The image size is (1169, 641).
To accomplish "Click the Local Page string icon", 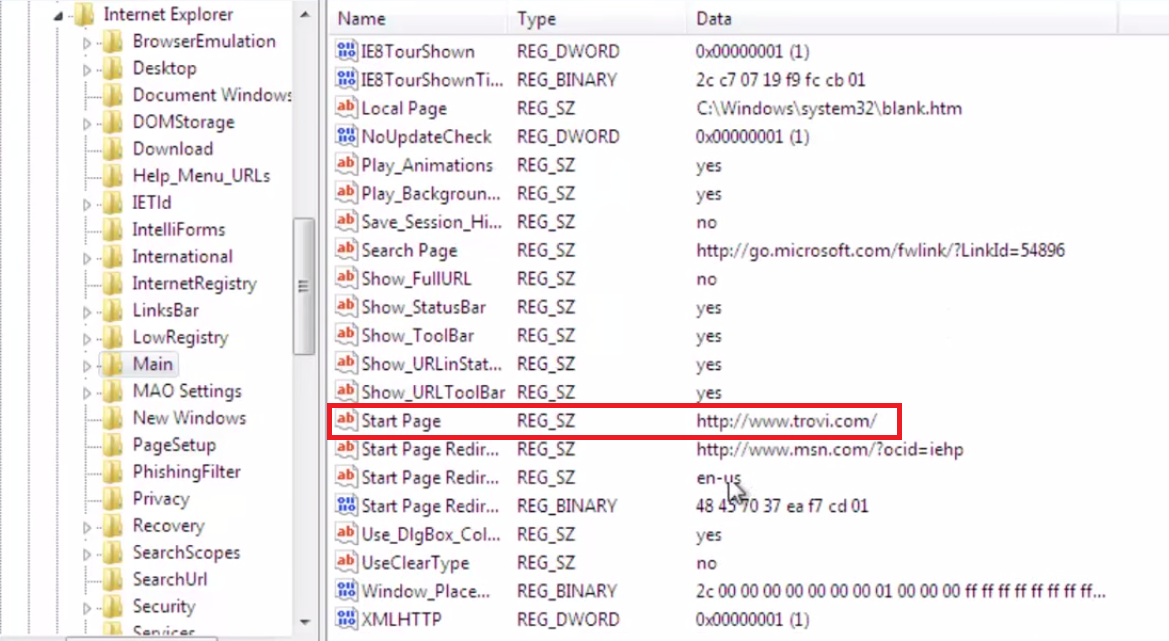I will click(x=346, y=108).
